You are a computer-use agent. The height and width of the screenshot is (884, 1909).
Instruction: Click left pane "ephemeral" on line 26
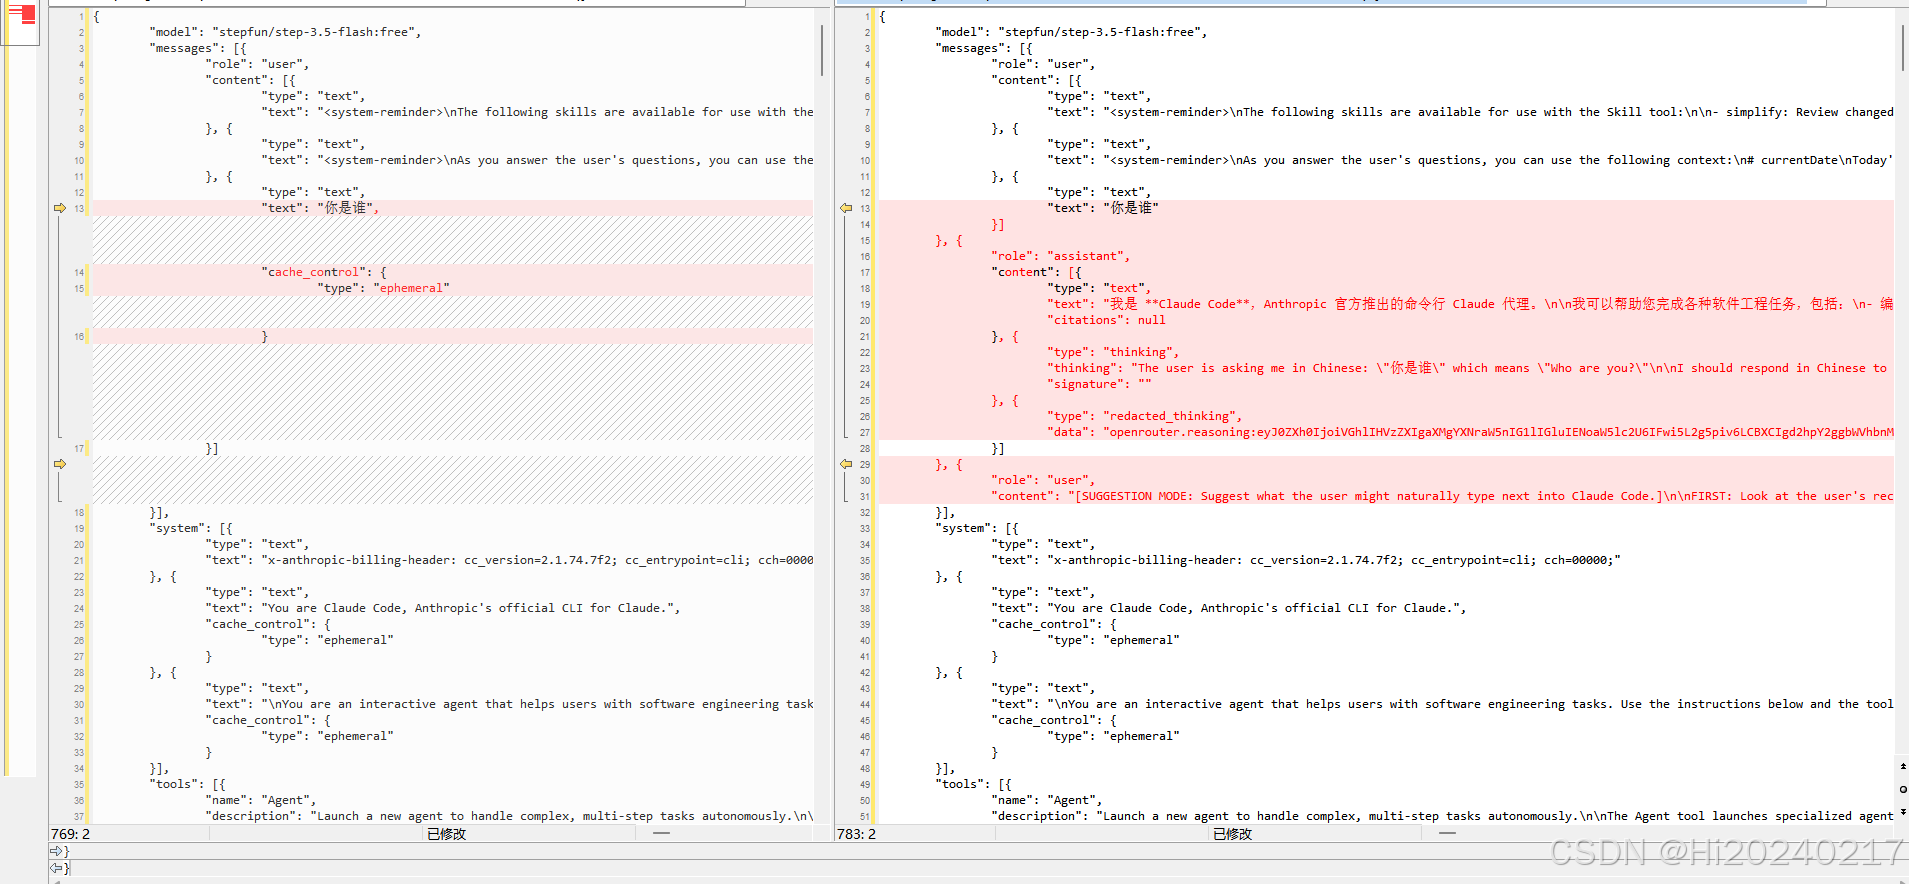click(356, 640)
